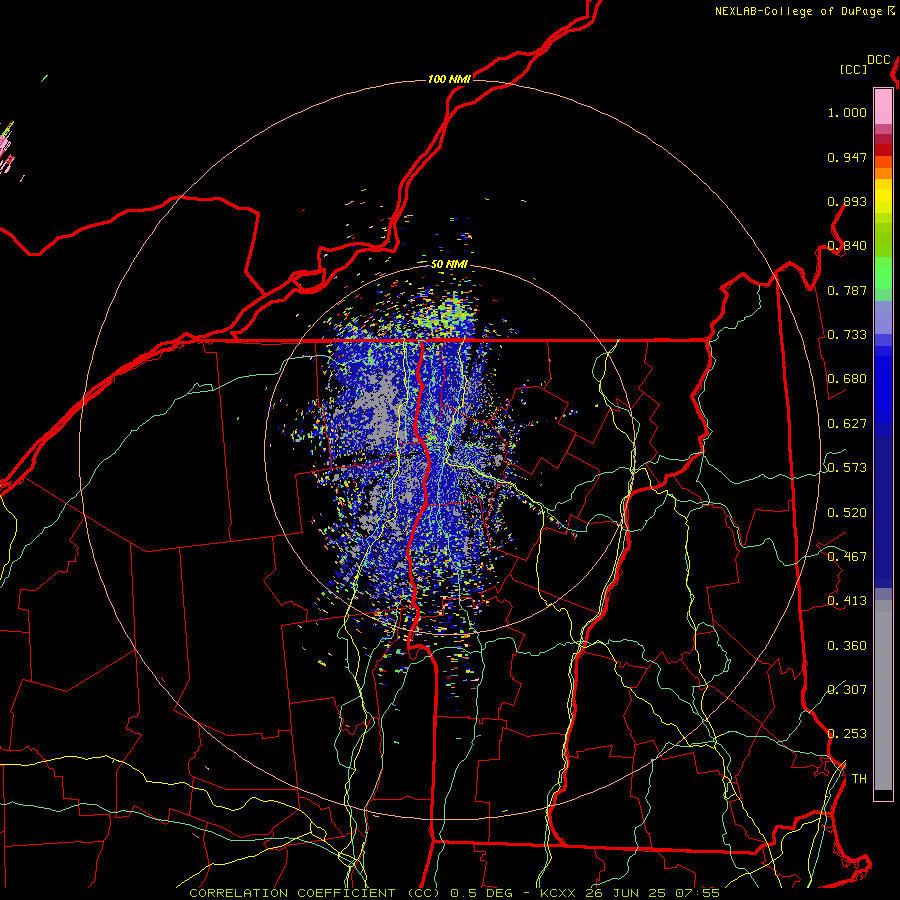This screenshot has width=900, height=900.
Task: Click the pink top segment of color bar
Action: (883, 106)
